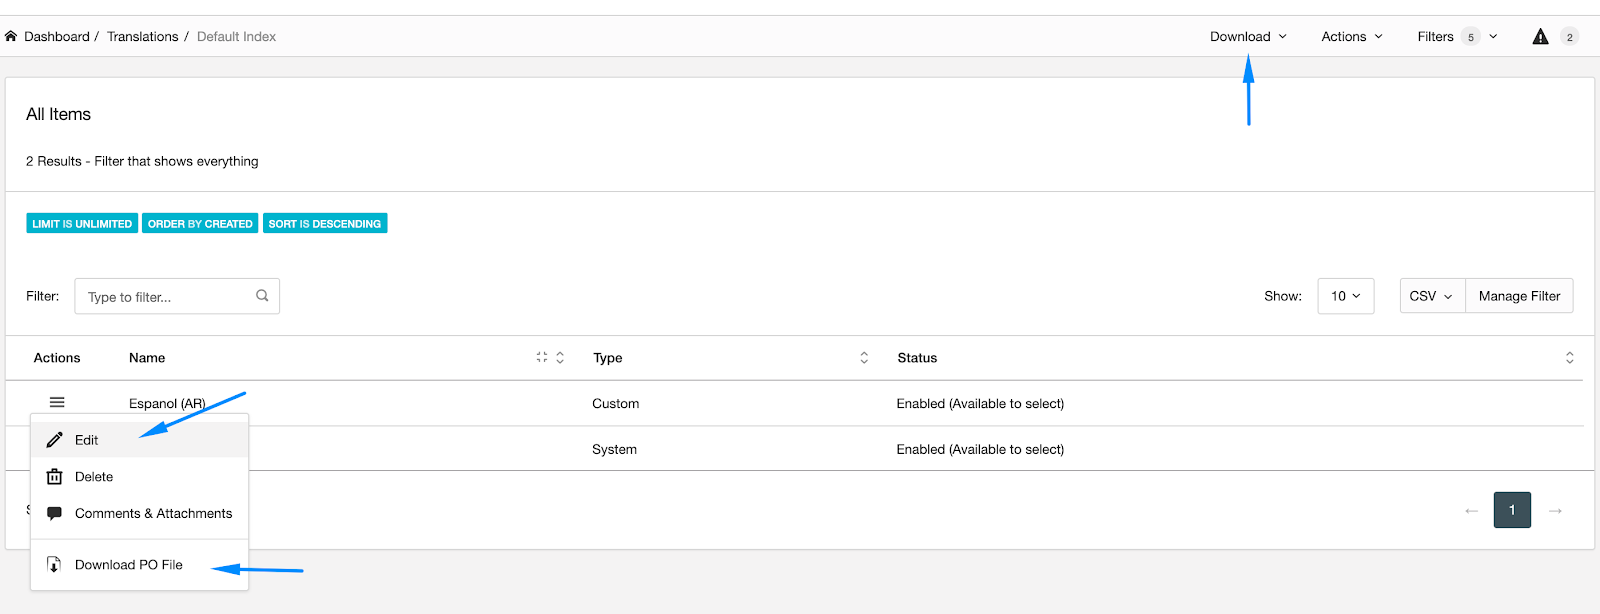Open the Actions dropdown menu
1600x614 pixels.
[1351, 37]
